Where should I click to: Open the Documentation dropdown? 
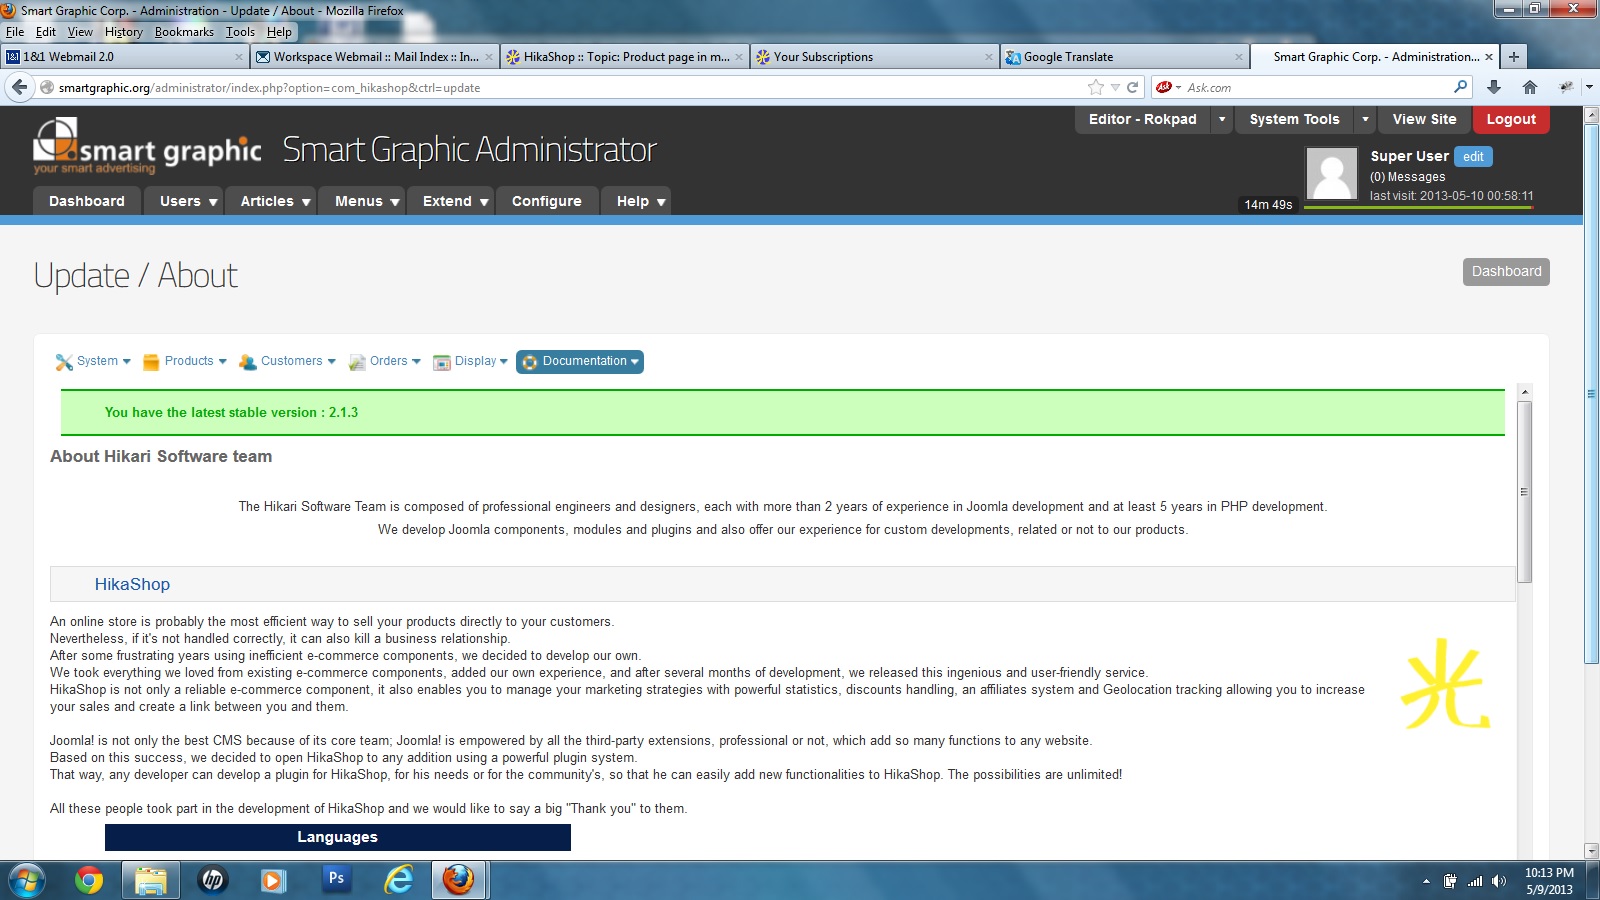pos(580,361)
